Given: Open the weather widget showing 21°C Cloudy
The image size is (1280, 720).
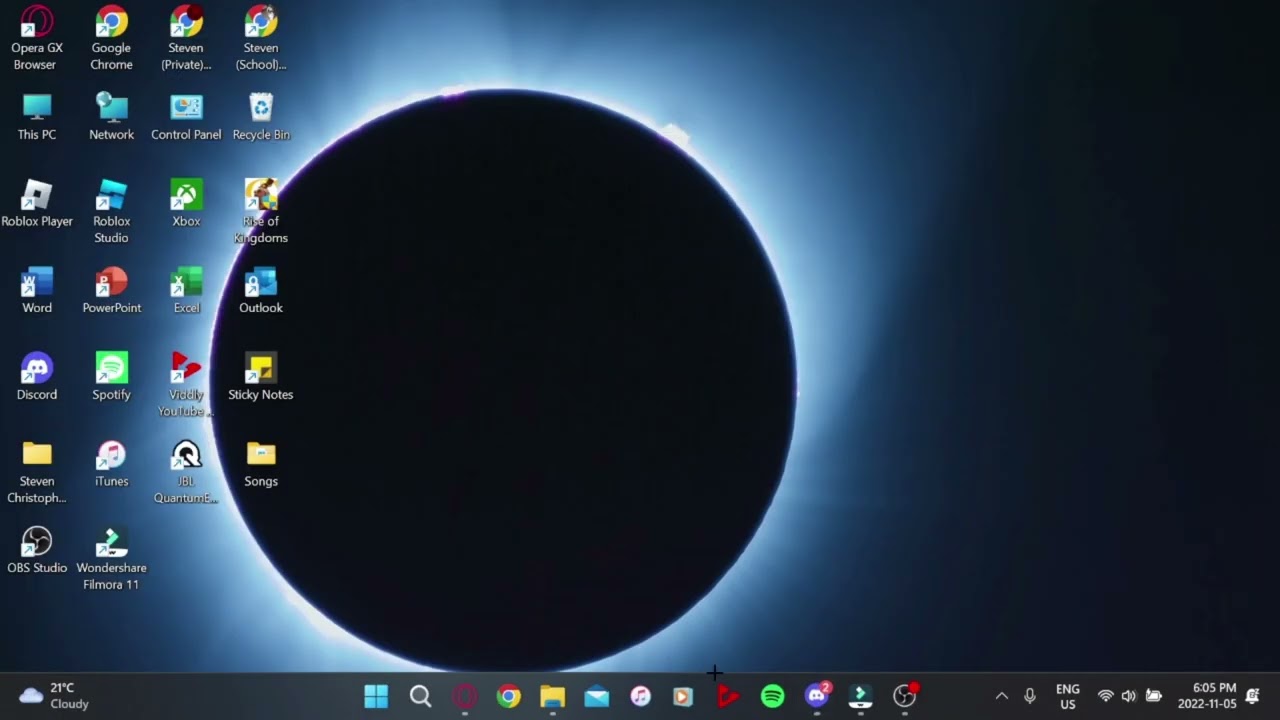Looking at the screenshot, I should pyautogui.click(x=54, y=696).
